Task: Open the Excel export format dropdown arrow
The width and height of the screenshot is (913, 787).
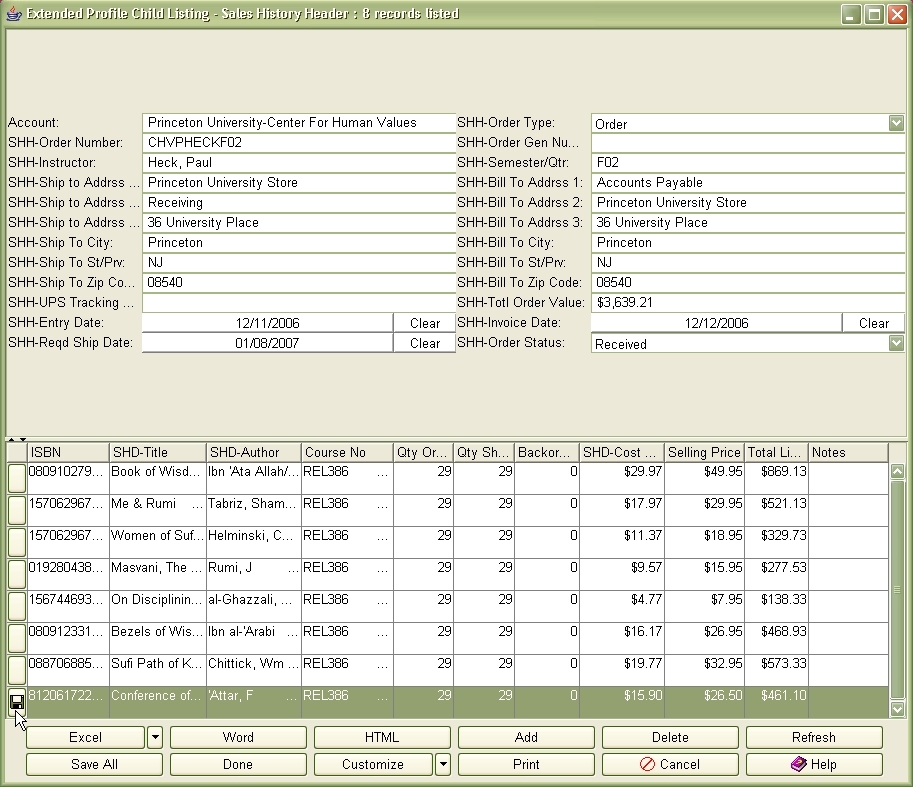Action: 156,738
